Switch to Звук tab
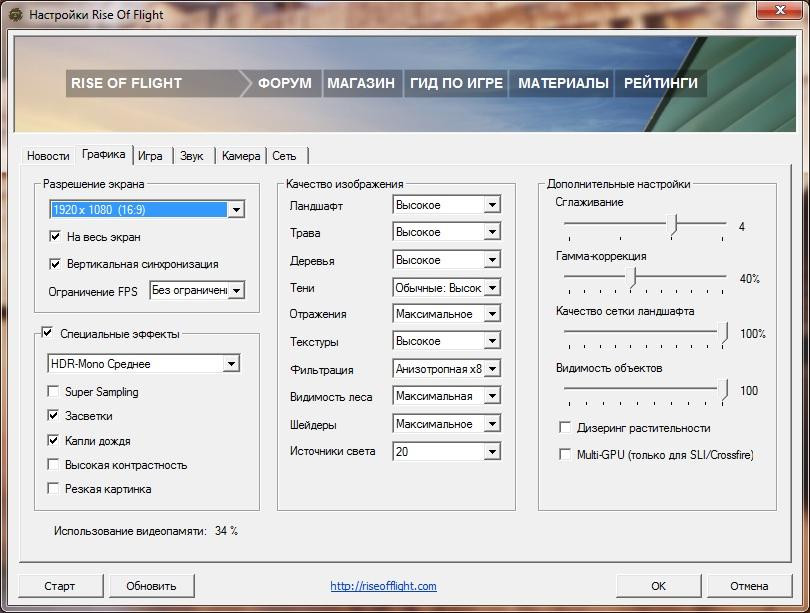810x613 pixels. click(192, 156)
